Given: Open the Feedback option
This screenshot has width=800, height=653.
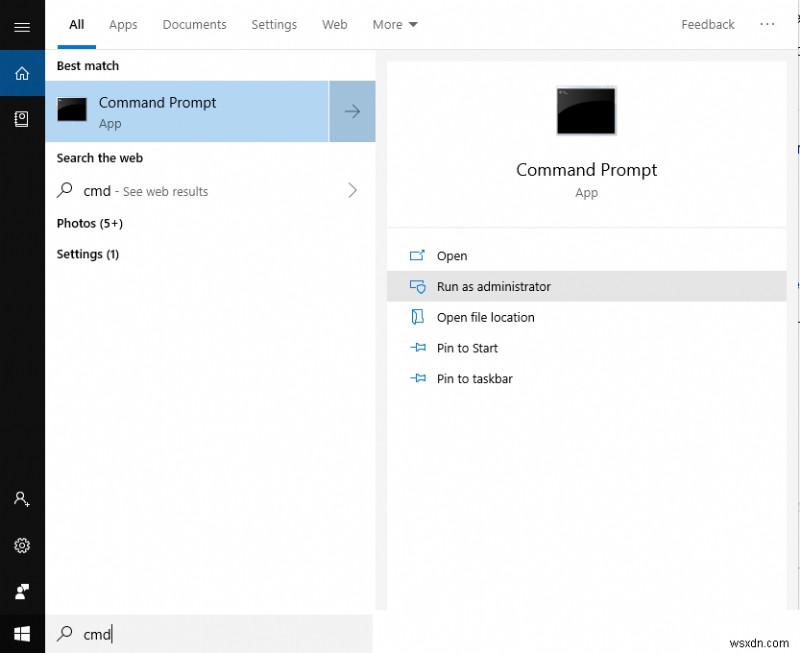Looking at the screenshot, I should coord(707,24).
